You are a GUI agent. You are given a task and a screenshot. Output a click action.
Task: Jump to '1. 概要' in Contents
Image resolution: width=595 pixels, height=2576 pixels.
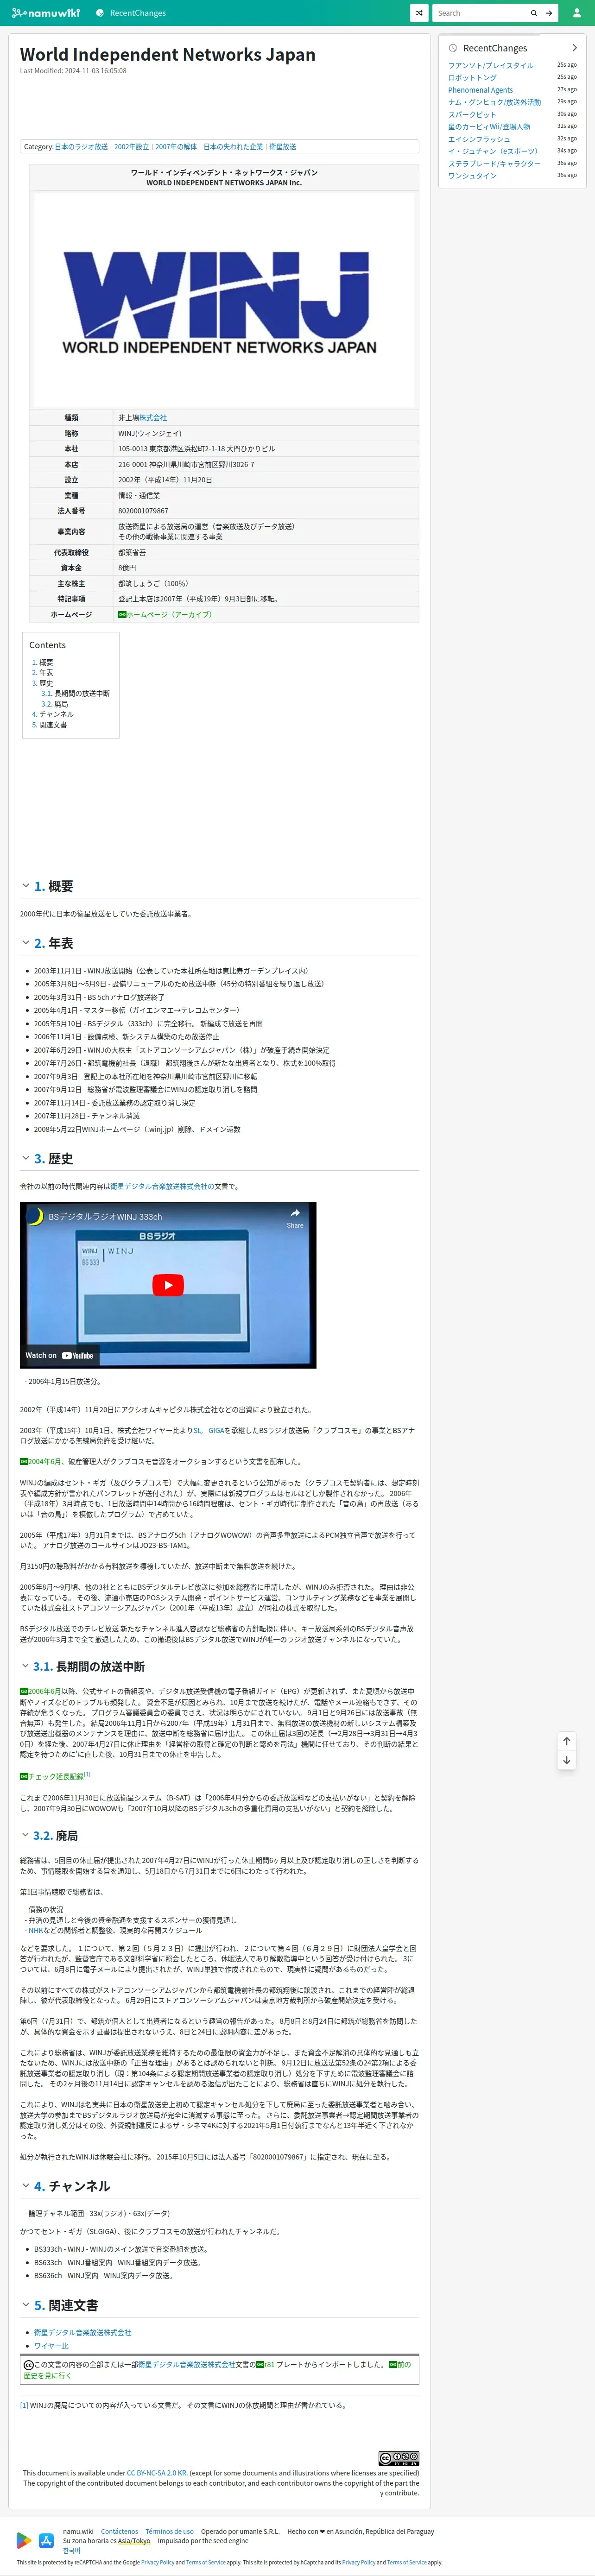(42, 662)
